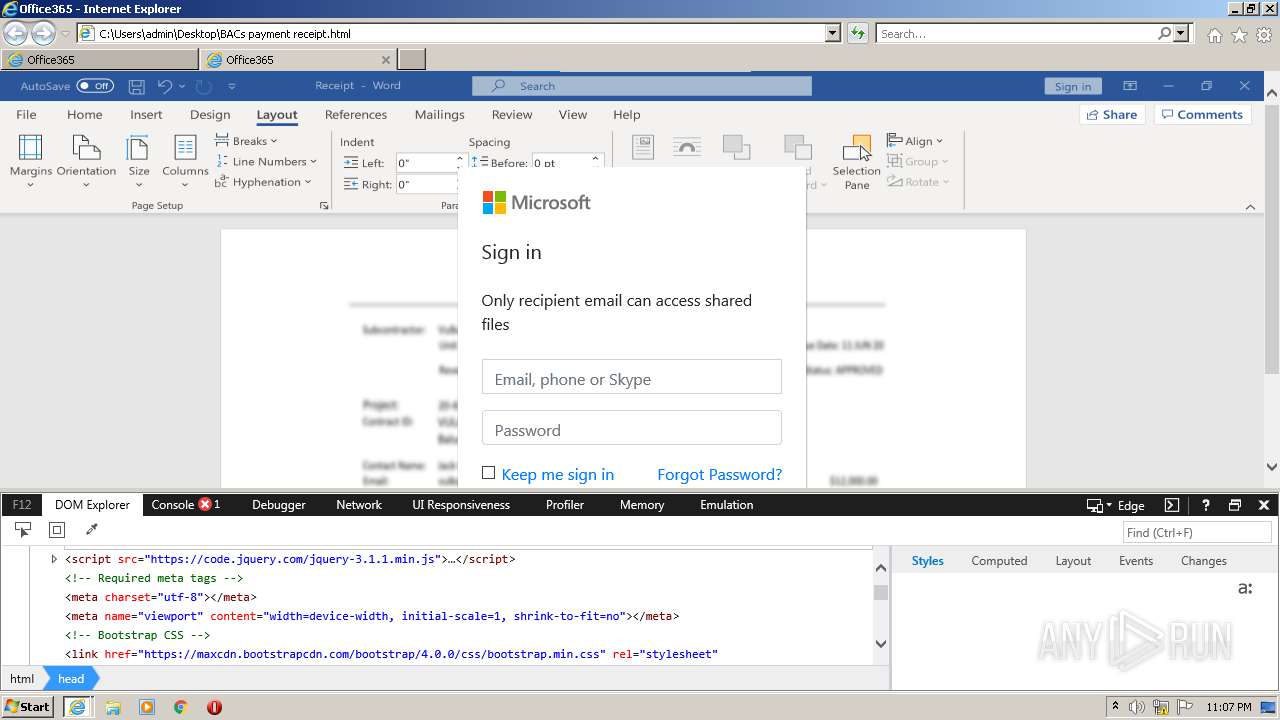
Task: Click the Undo arrow in Word title bar
Action: click(x=165, y=86)
